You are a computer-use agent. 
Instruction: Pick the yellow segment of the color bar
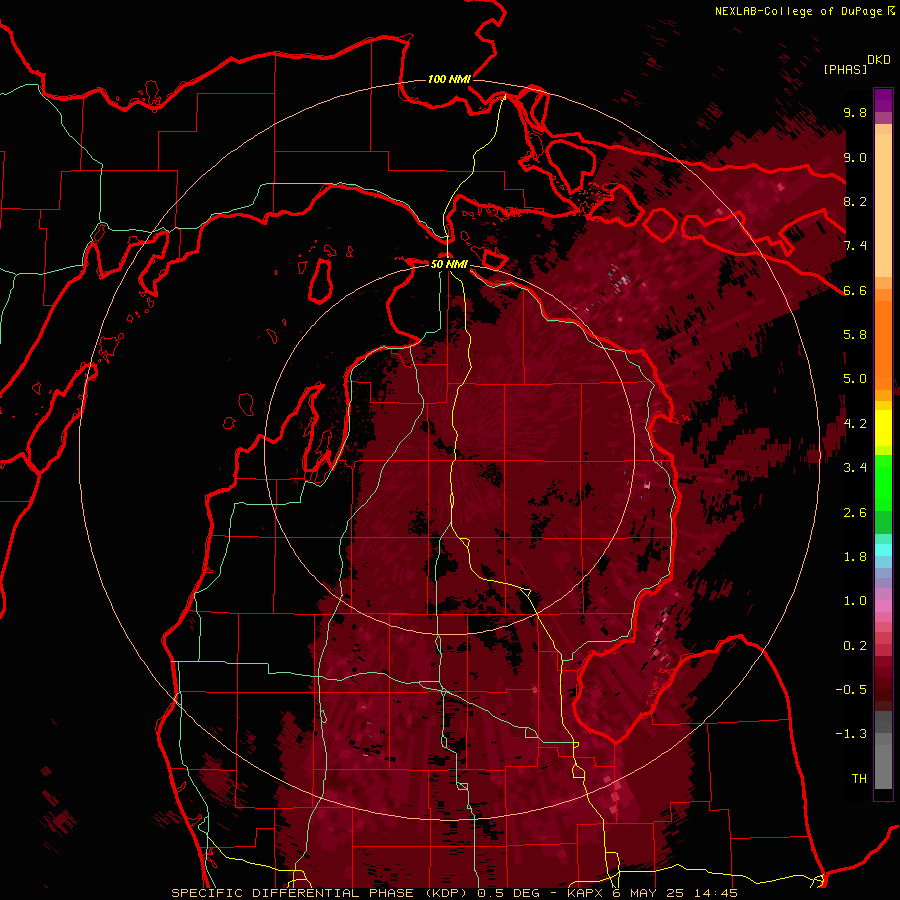[x=883, y=428]
